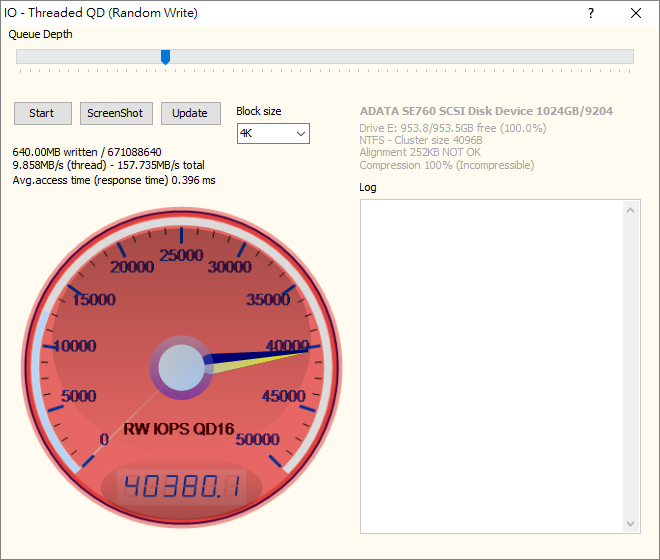This screenshot has height=560, width=660.
Task: Click the 'Drive E: 953.8/953.5GB free' line
Action: [x=452, y=128]
